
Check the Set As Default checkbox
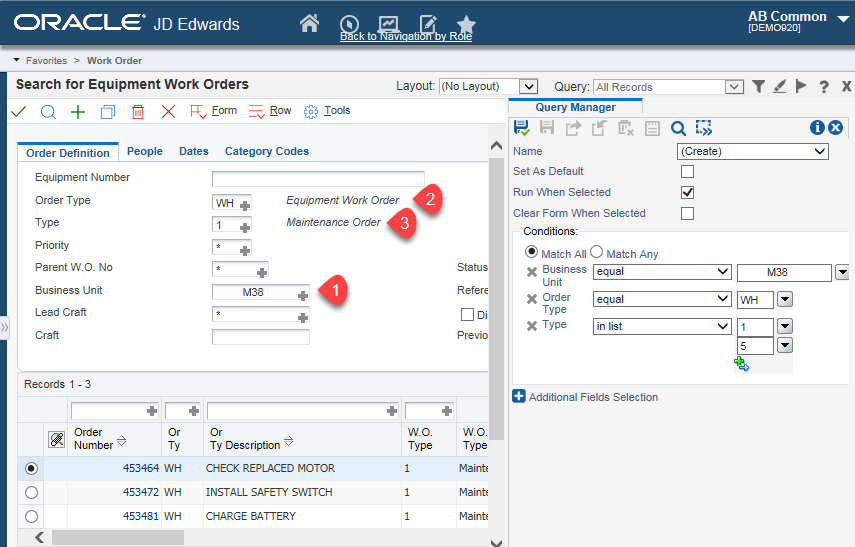(688, 171)
